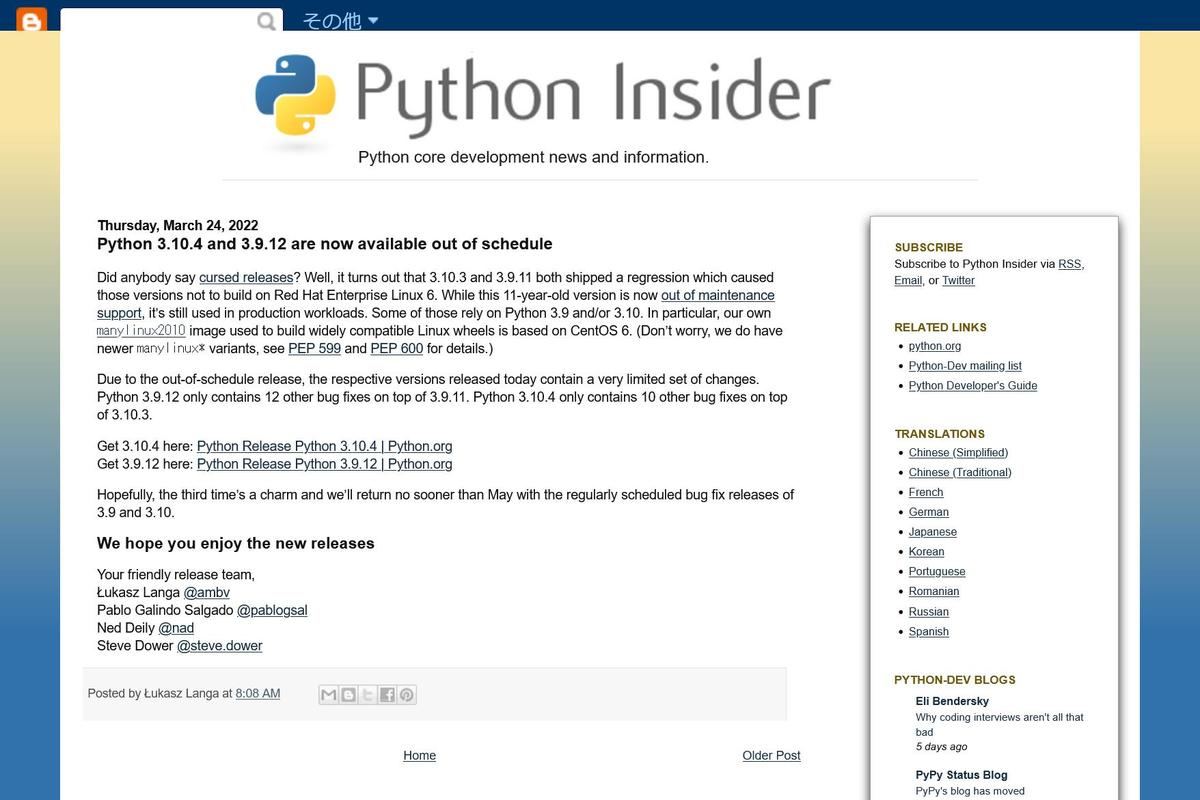
Task: Open German translation link
Action: (x=929, y=512)
